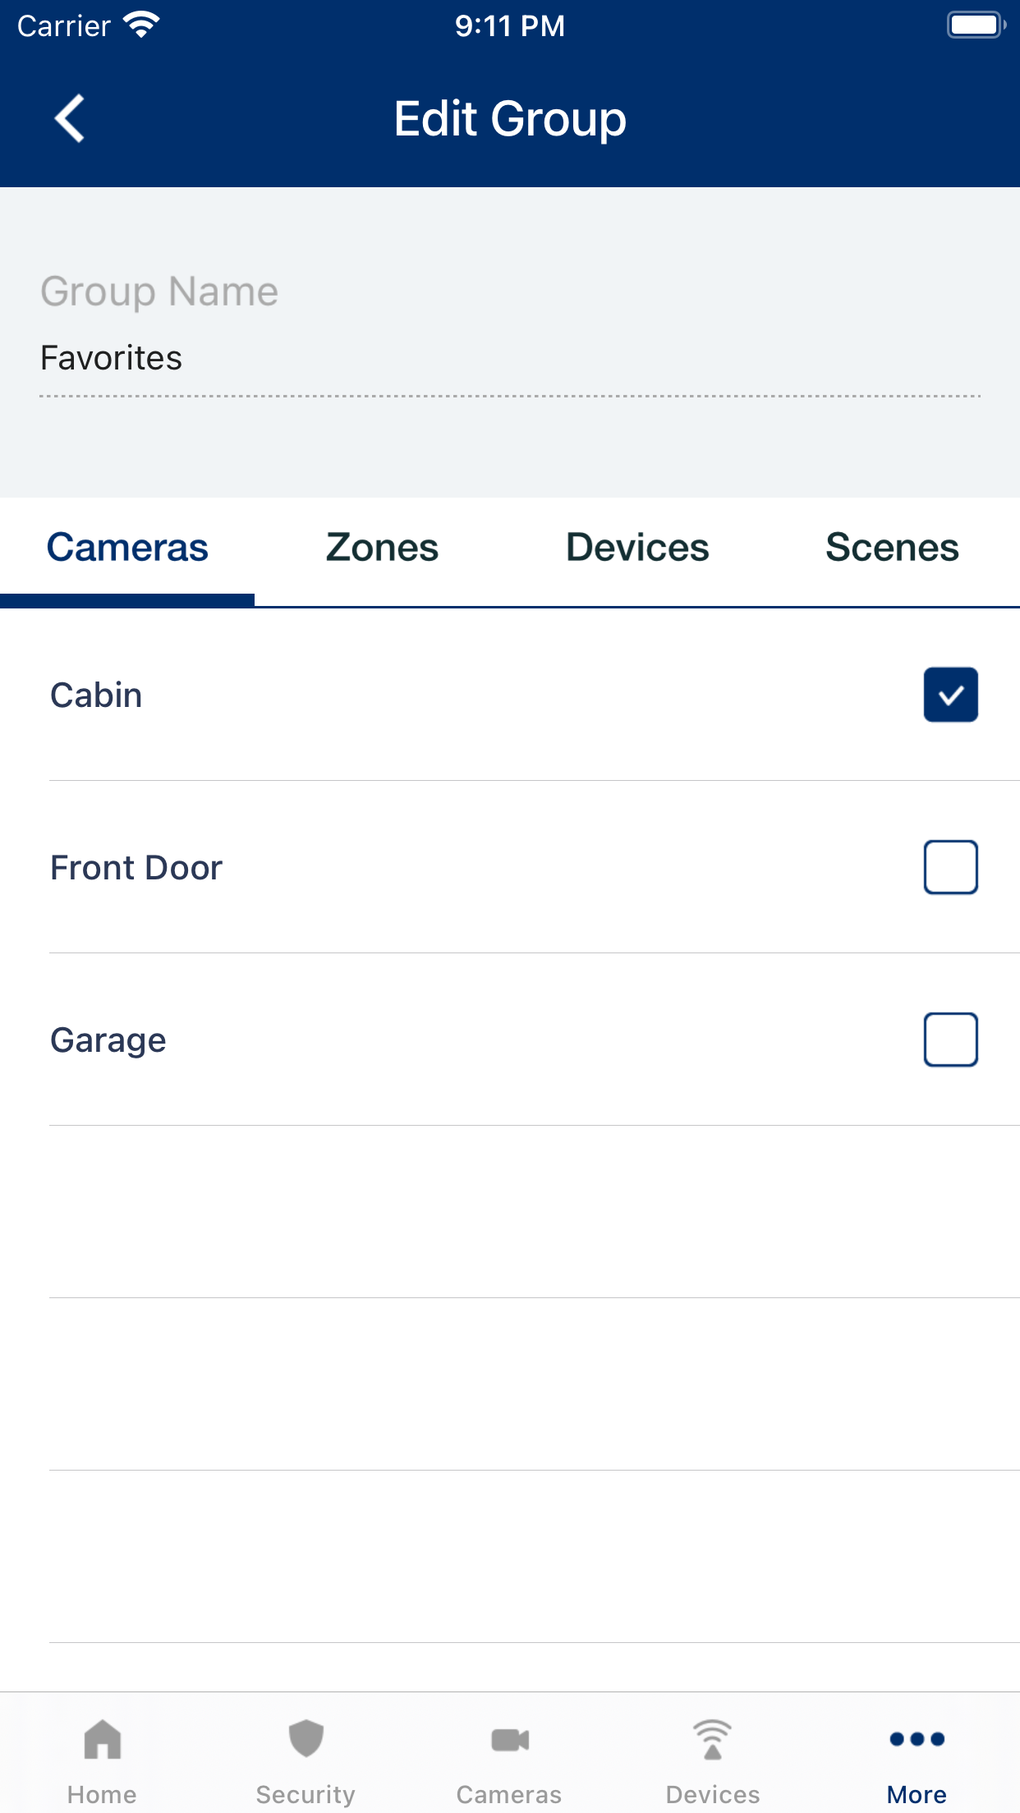Check the Front Door camera checkbox
This screenshot has width=1020, height=1813.
click(x=950, y=867)
